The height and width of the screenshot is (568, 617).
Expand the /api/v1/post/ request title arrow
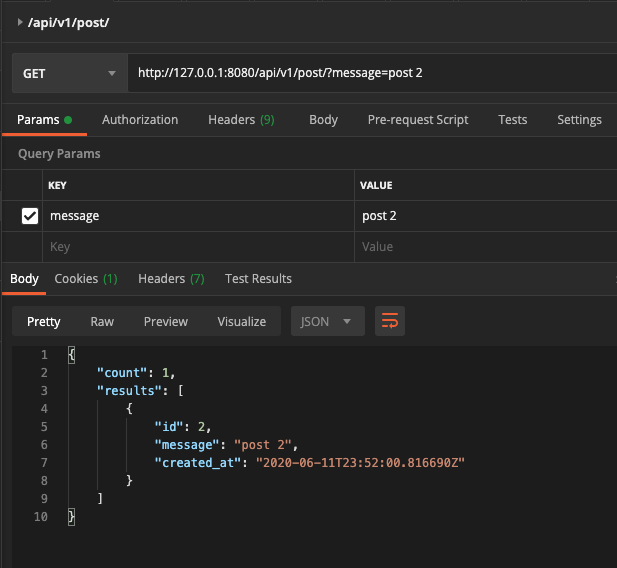pos(20,22)
